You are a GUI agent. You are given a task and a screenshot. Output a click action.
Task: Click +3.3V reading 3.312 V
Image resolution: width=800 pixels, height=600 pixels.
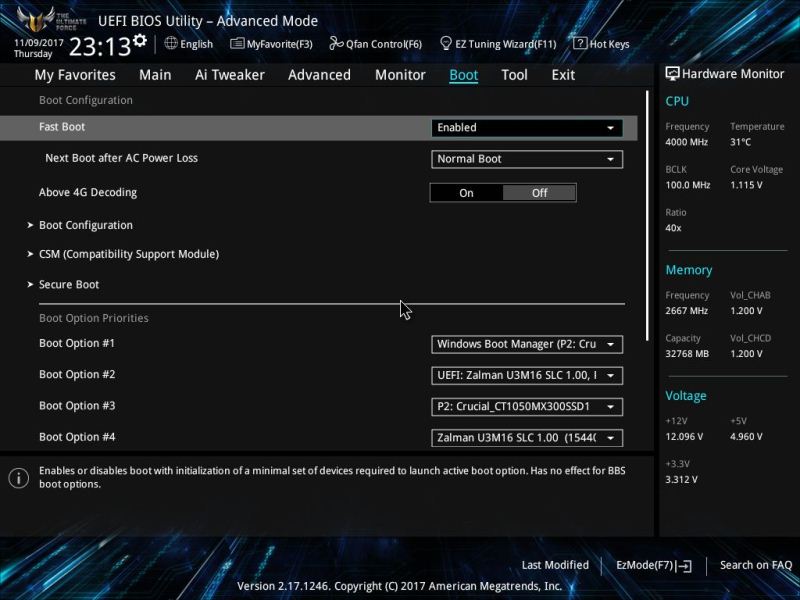click(x=681, y=480)
